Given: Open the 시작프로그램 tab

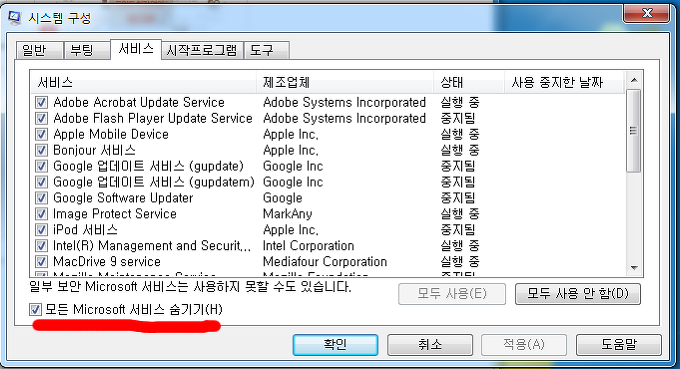Looking at the screenshot, I should 202,50.
